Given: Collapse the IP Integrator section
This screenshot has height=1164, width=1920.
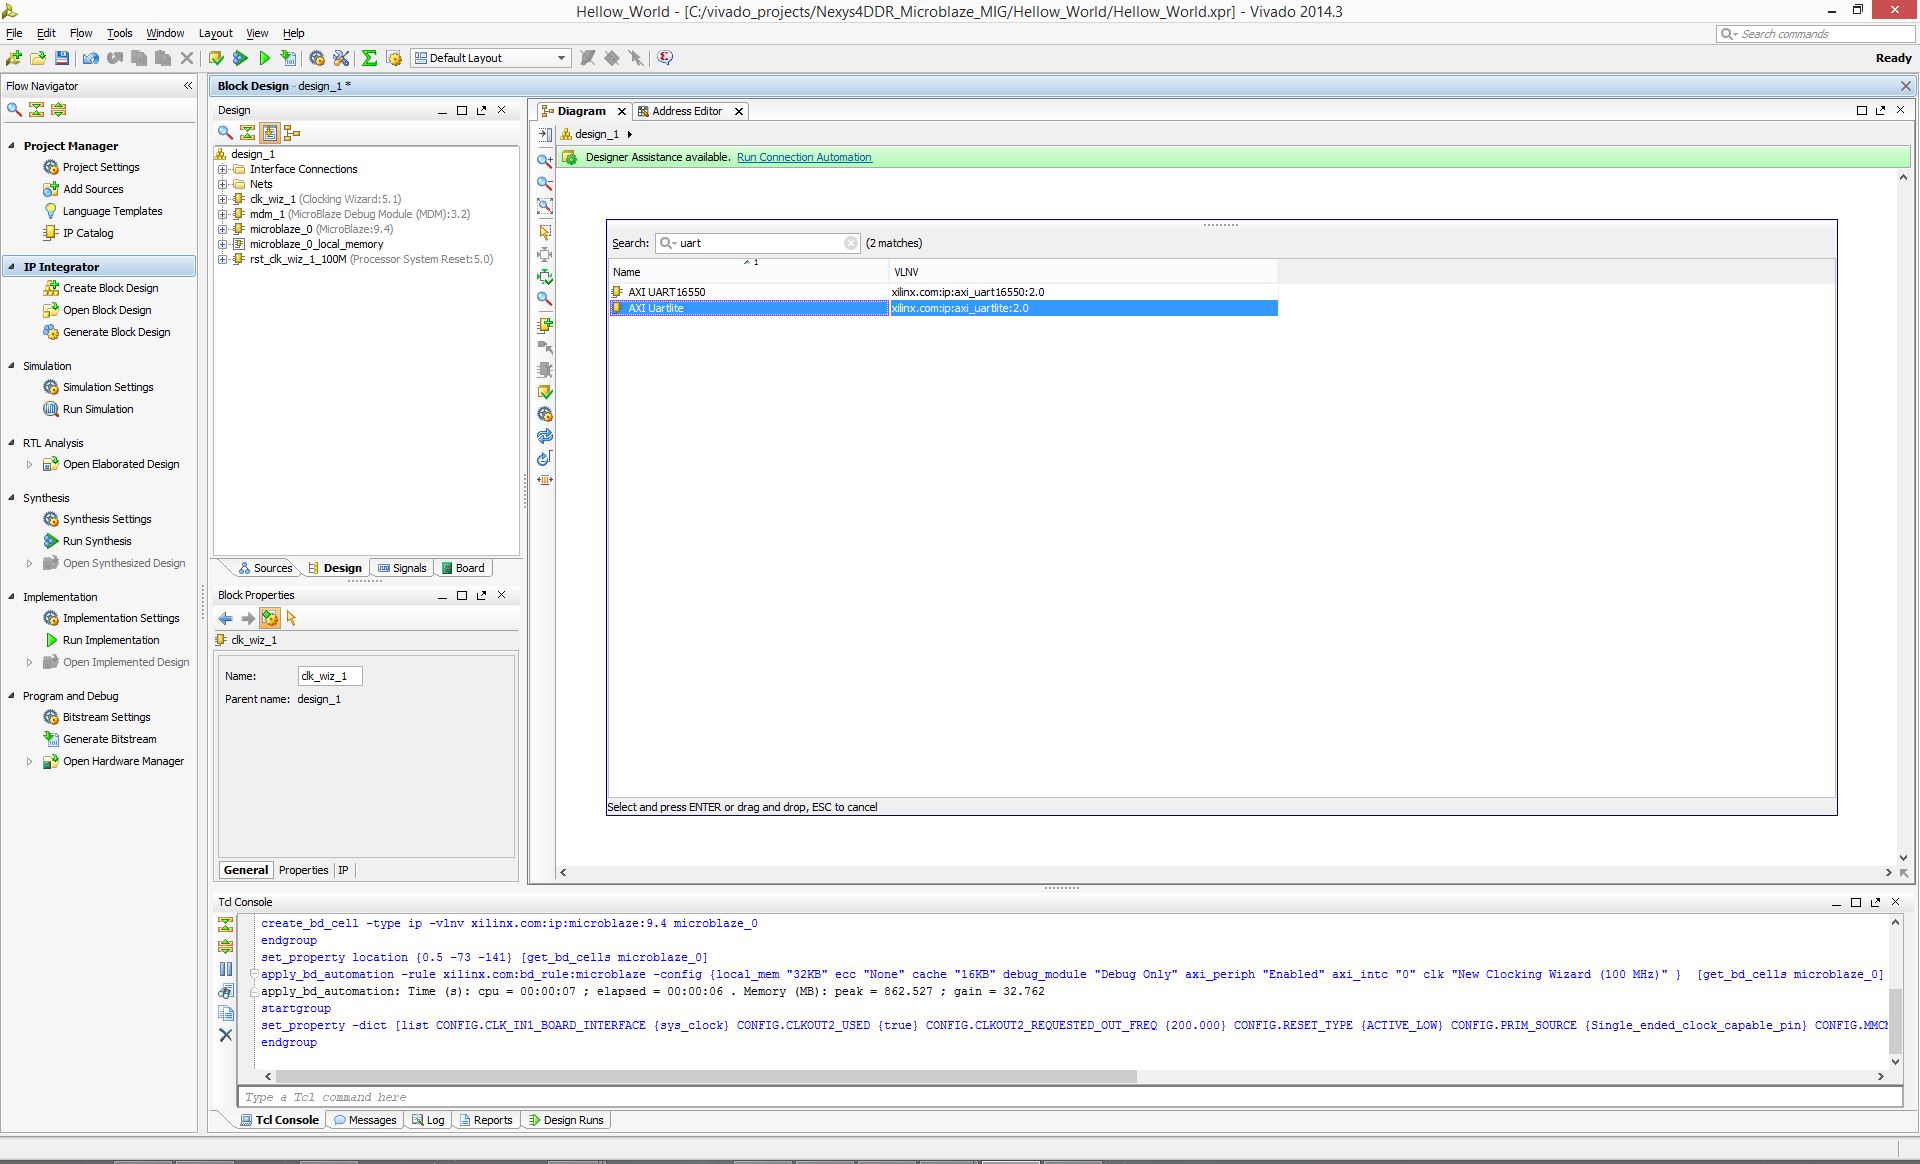Looking at the screenshot, I should click(12, 267).
